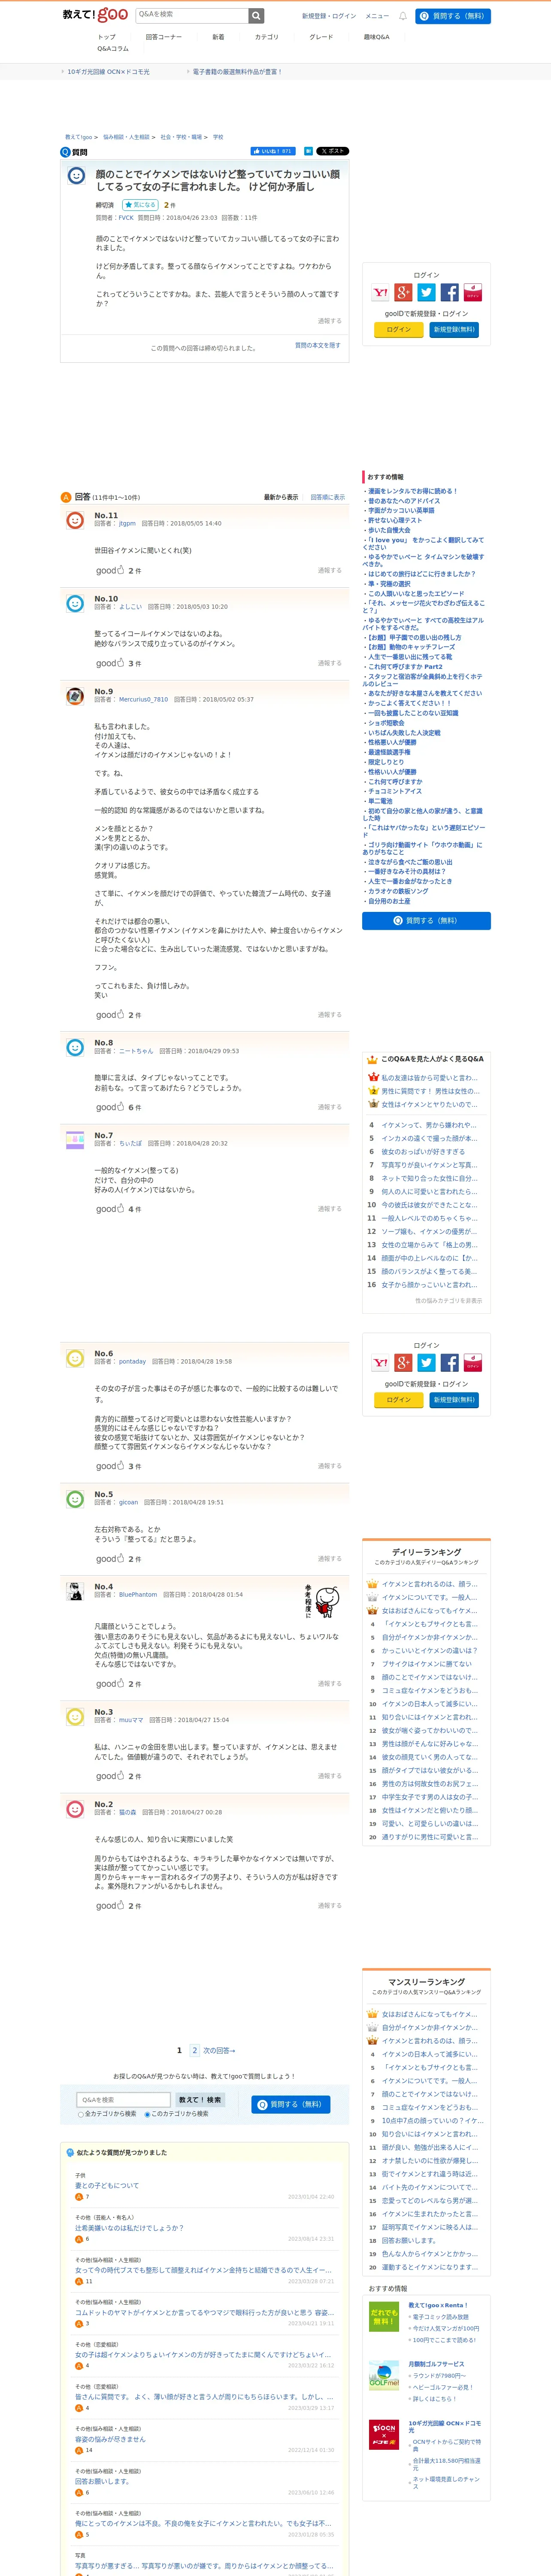Screen dimensions: 551x2576
Task: Report answer No.11 via 通報する
Action: click(x=329, y=570)
